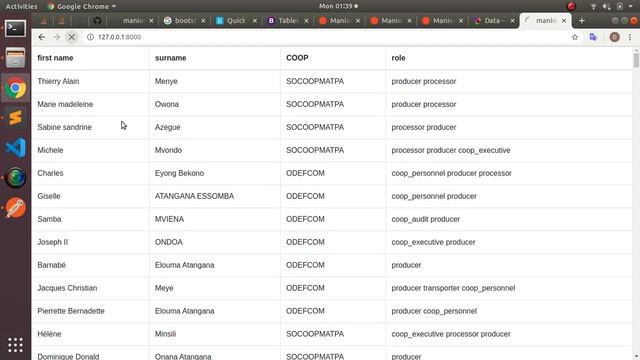Open the volume indicator
Image resolution: width=640 pixels, height=360 pixels.
click(606, 6)
